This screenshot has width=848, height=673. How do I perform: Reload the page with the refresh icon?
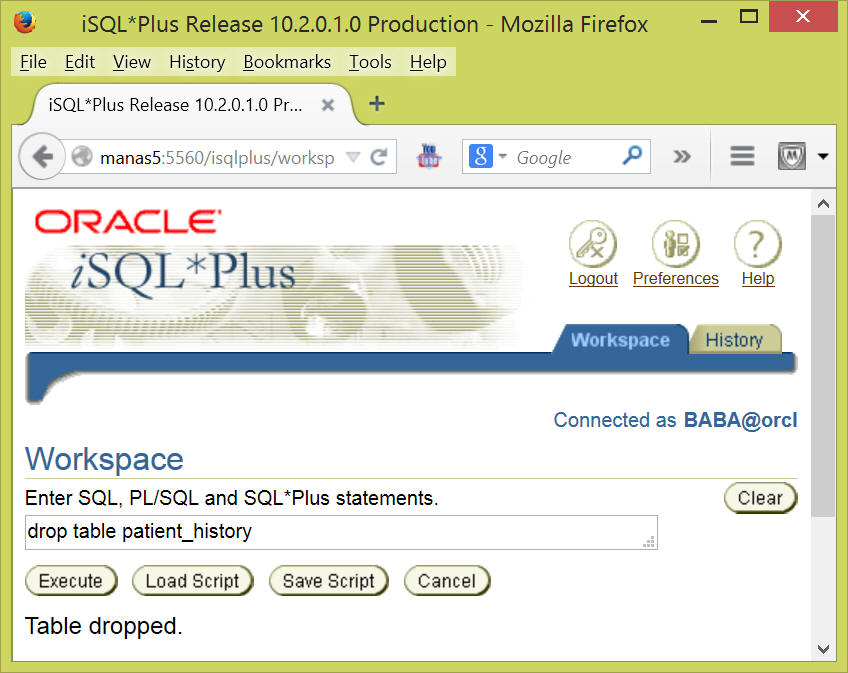(x=379, y=157)
